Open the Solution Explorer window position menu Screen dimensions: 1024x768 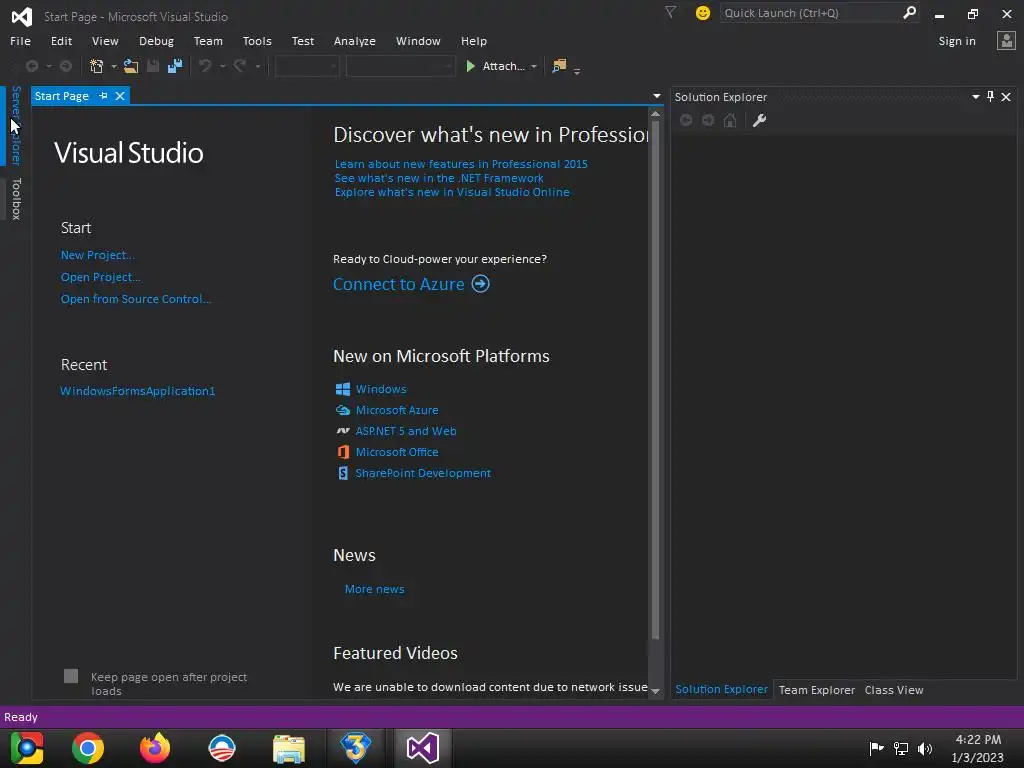point(976,97)
